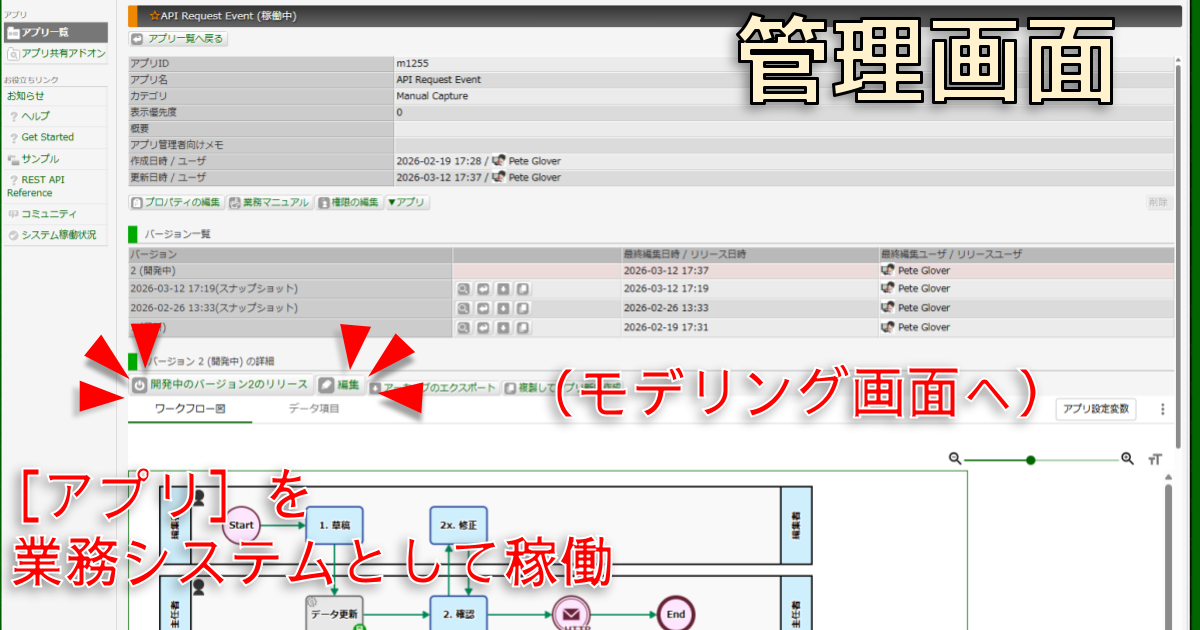
Task: Open the サンプル sidebar link
Action: click(40, 159)
